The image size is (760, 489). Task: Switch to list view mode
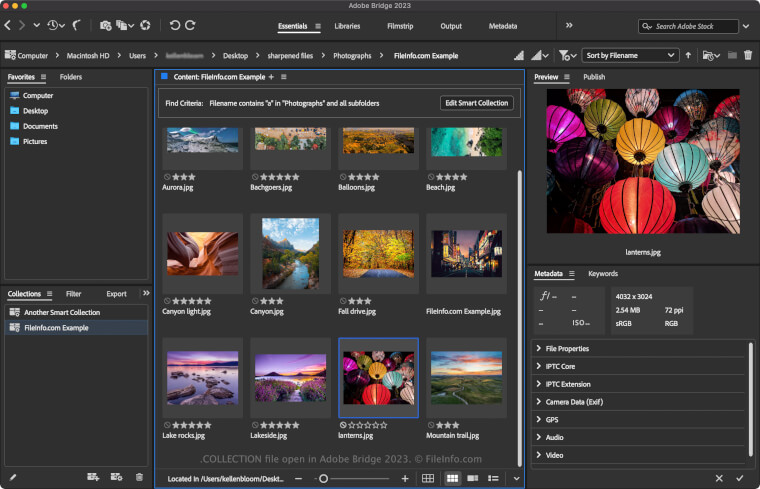(x=493, y=479)
